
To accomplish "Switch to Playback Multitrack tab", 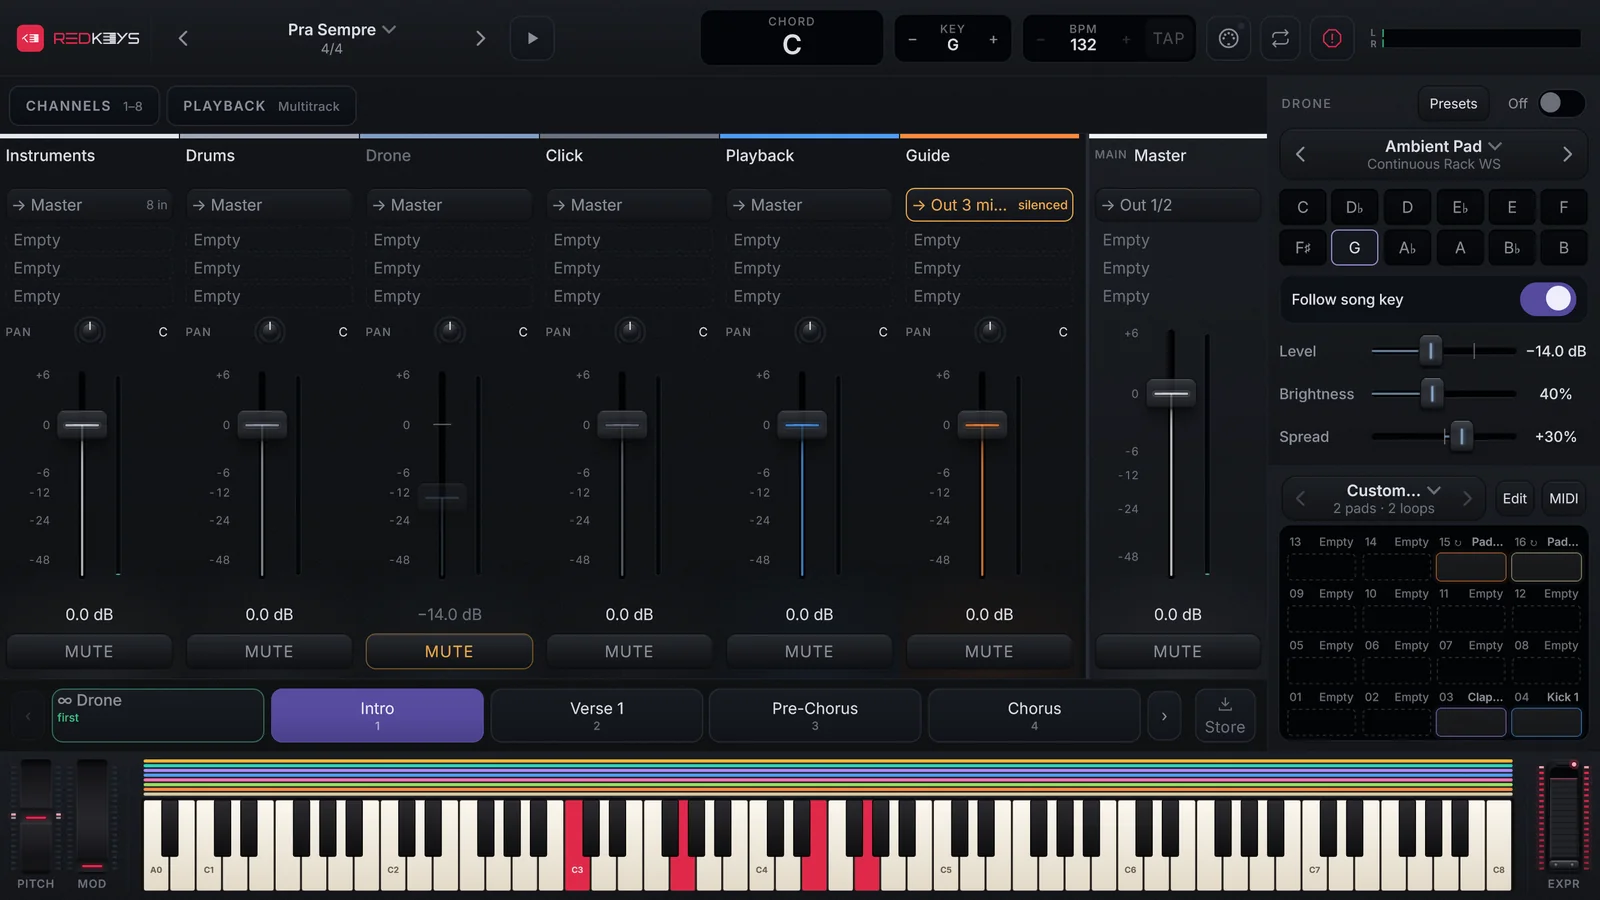I will click(261, 106).
